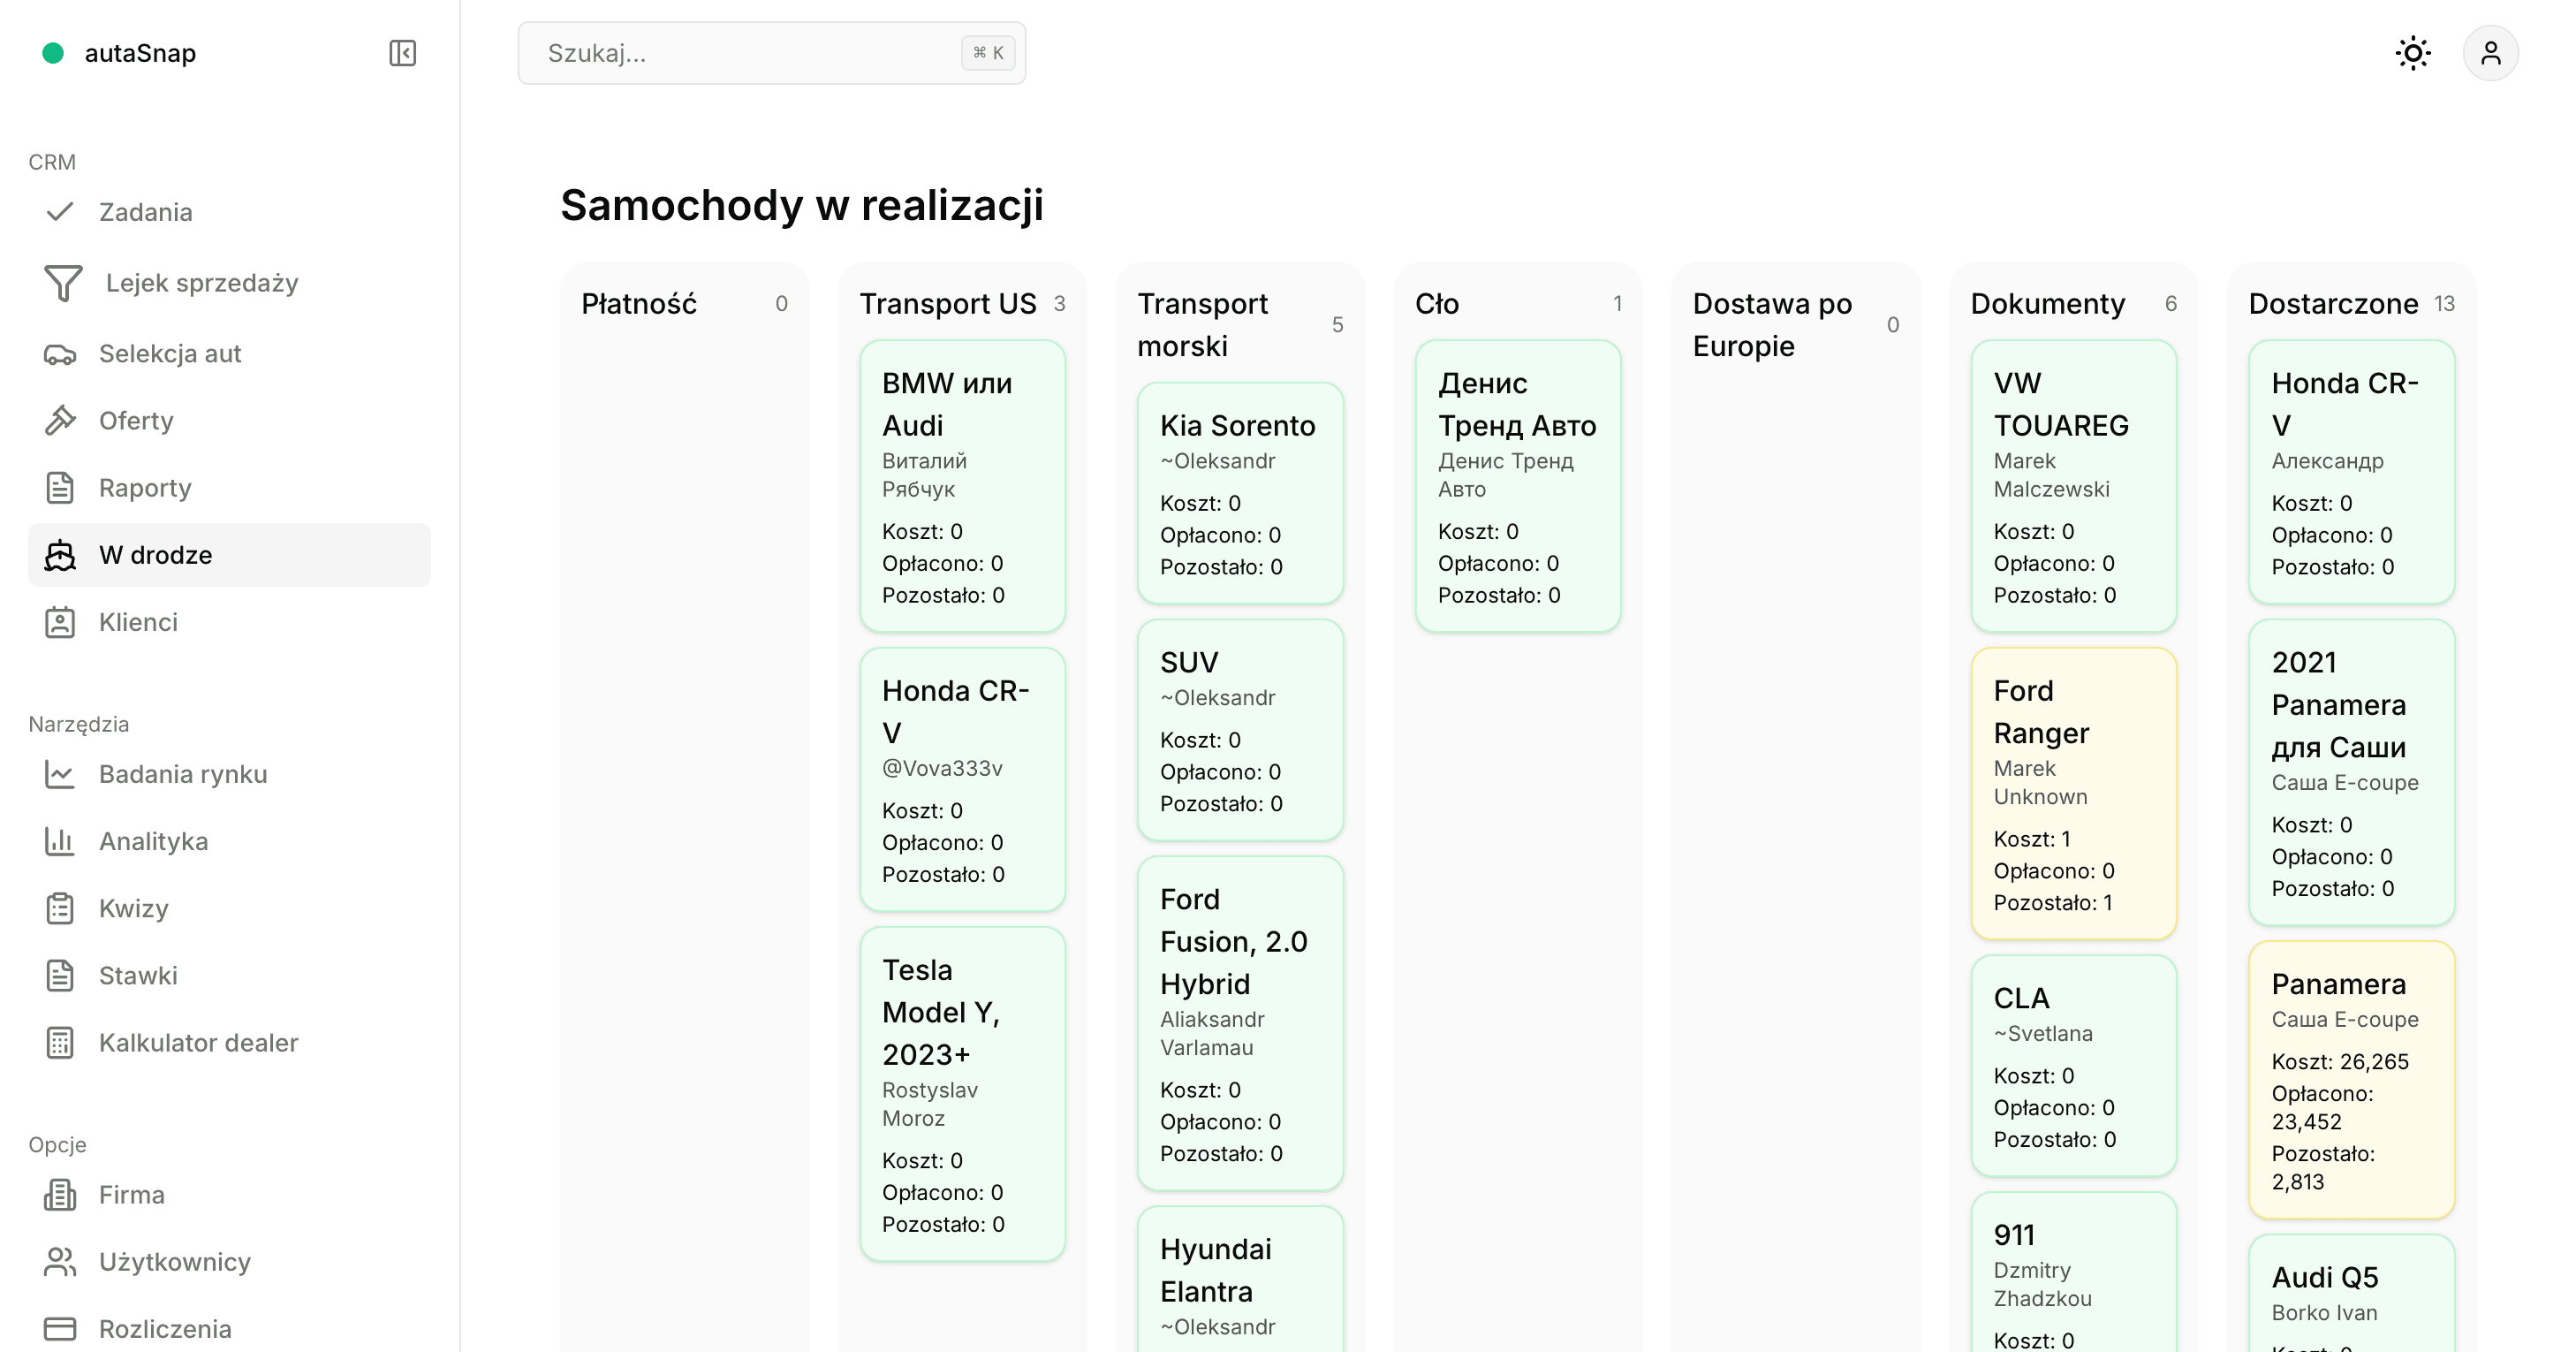Click the Użytkownicy people icon

(x=60, y=1262)
